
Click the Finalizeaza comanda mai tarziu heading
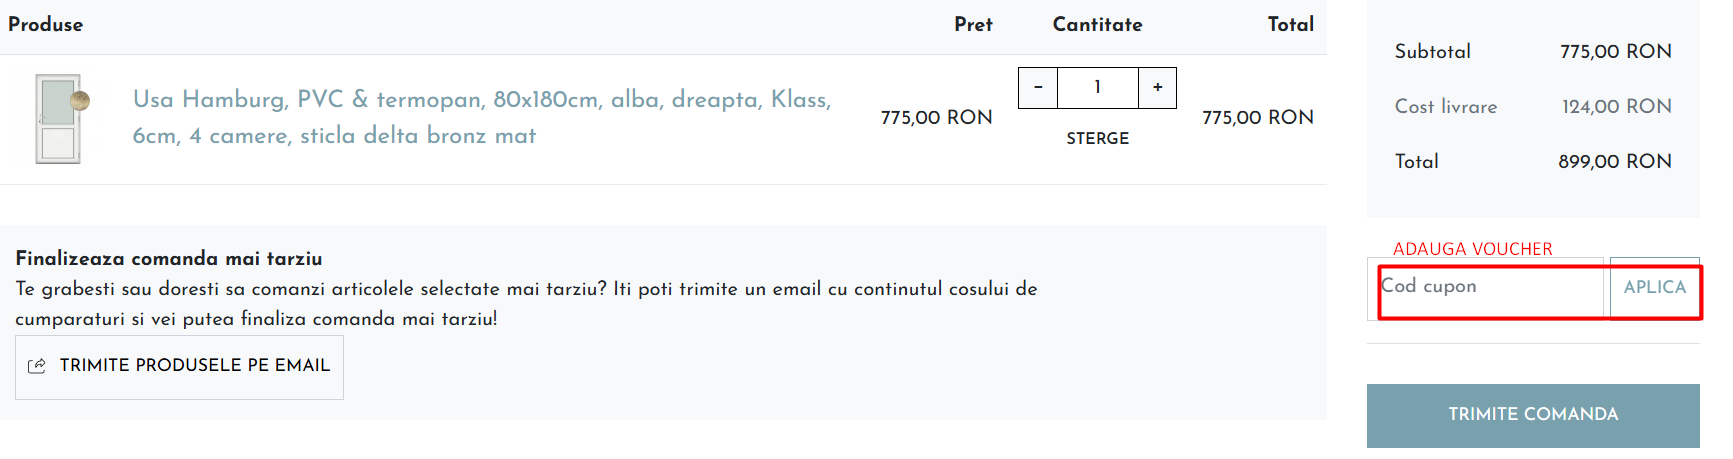(x=169, y=259)
